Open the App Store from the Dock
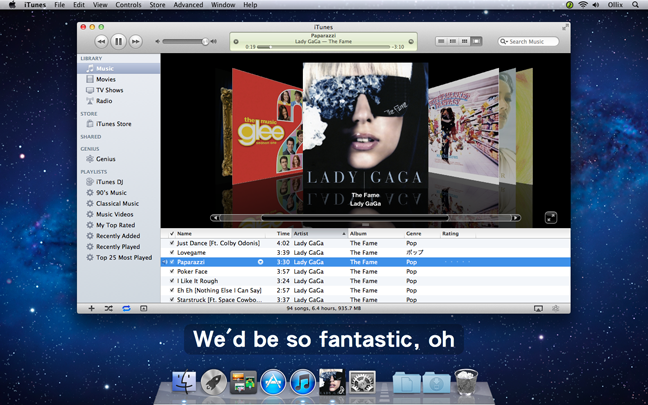 click(x=273, y=382)
